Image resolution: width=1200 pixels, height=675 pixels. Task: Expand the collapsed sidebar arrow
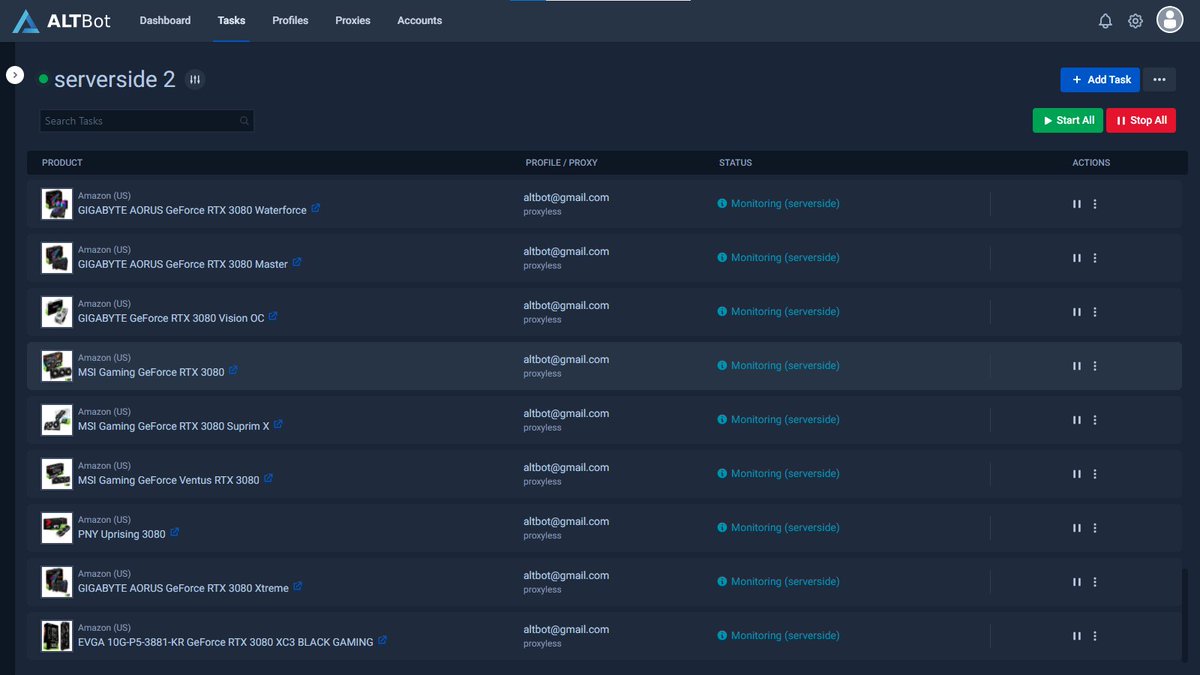click(15, 75)
